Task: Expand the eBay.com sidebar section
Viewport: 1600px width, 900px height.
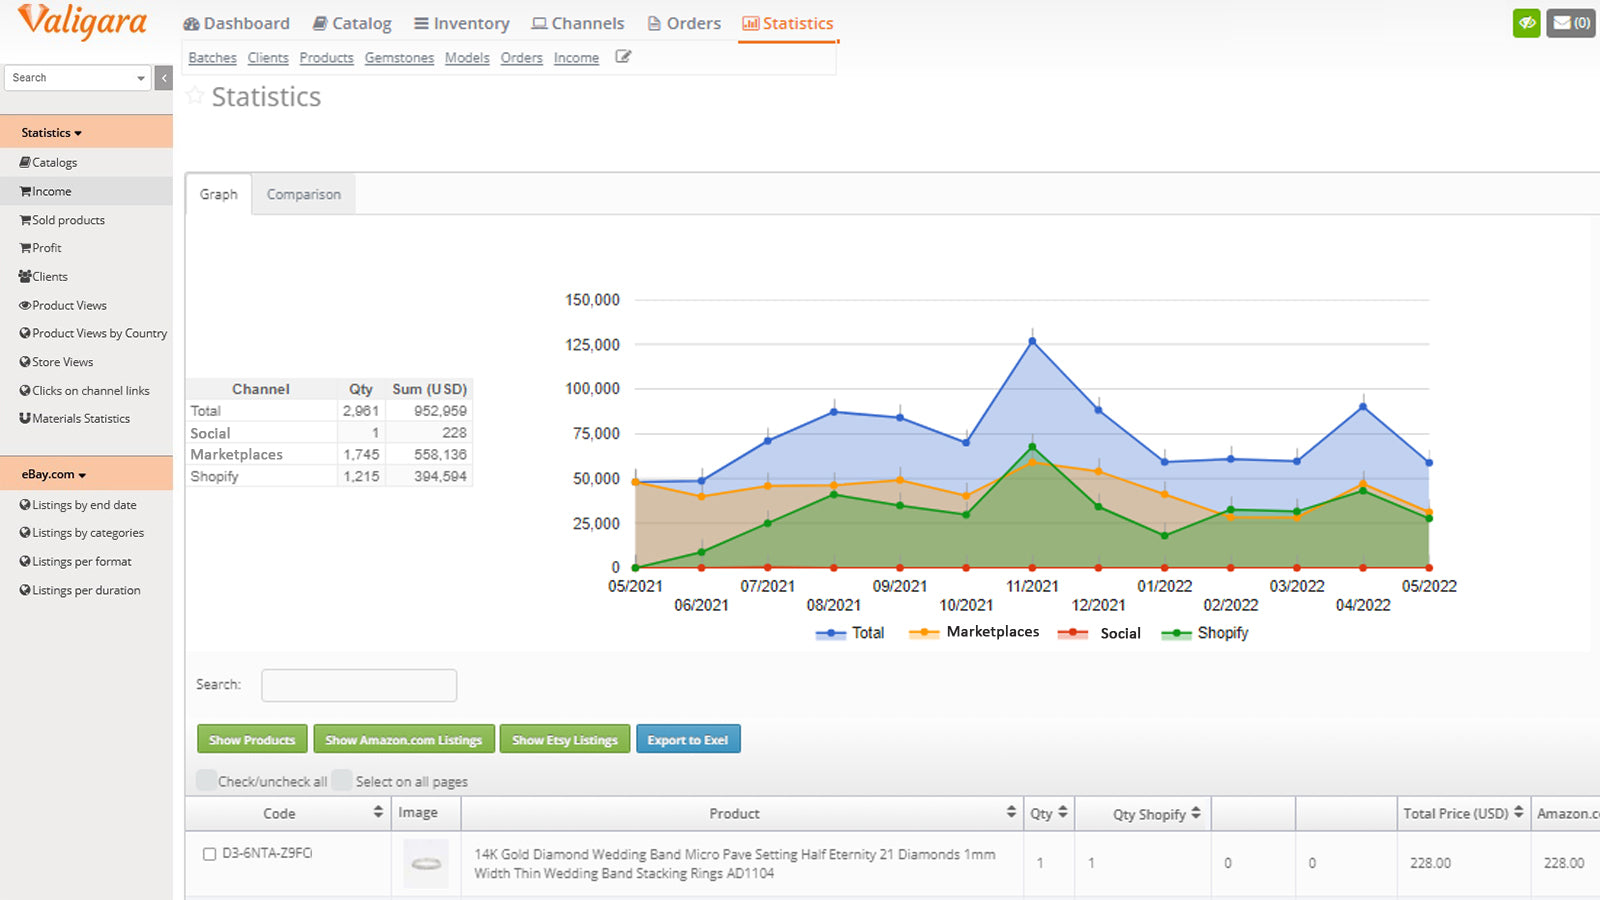Action: click(x=54, y=474)
